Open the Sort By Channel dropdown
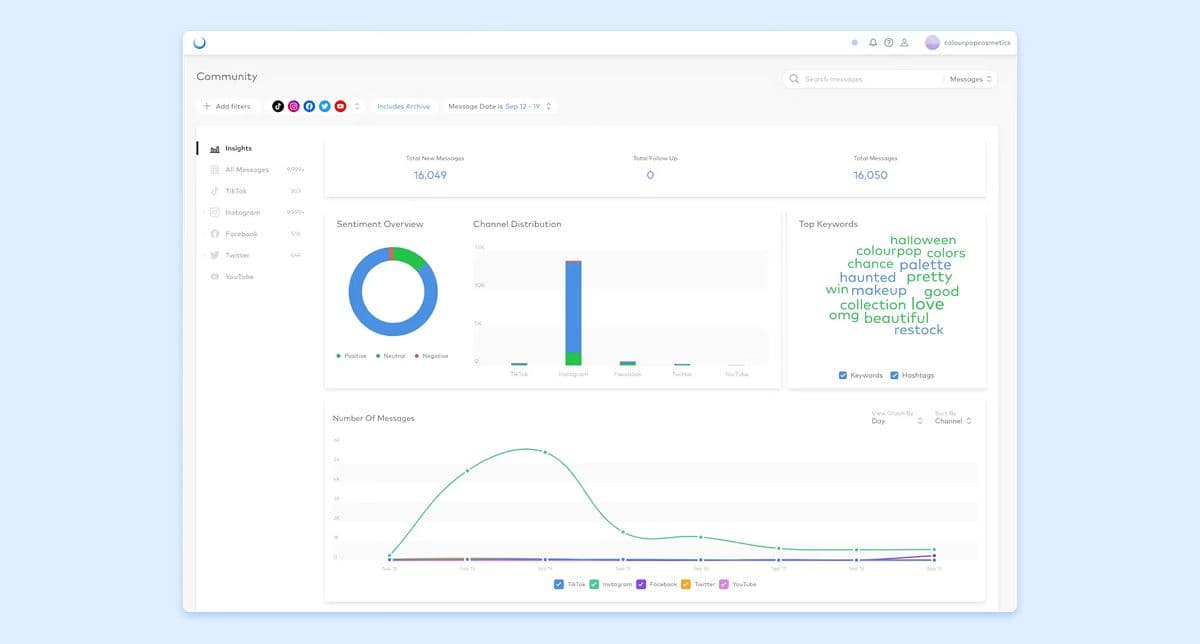1200x644 pixels. pos(953,421)
